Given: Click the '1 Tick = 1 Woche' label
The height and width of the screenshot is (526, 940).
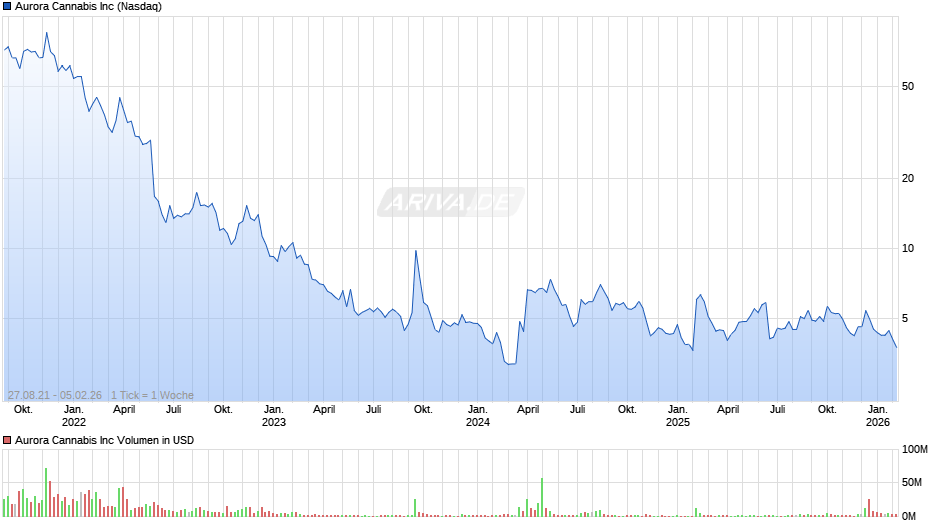Looking at the screenshot, I should coord(152,395).
